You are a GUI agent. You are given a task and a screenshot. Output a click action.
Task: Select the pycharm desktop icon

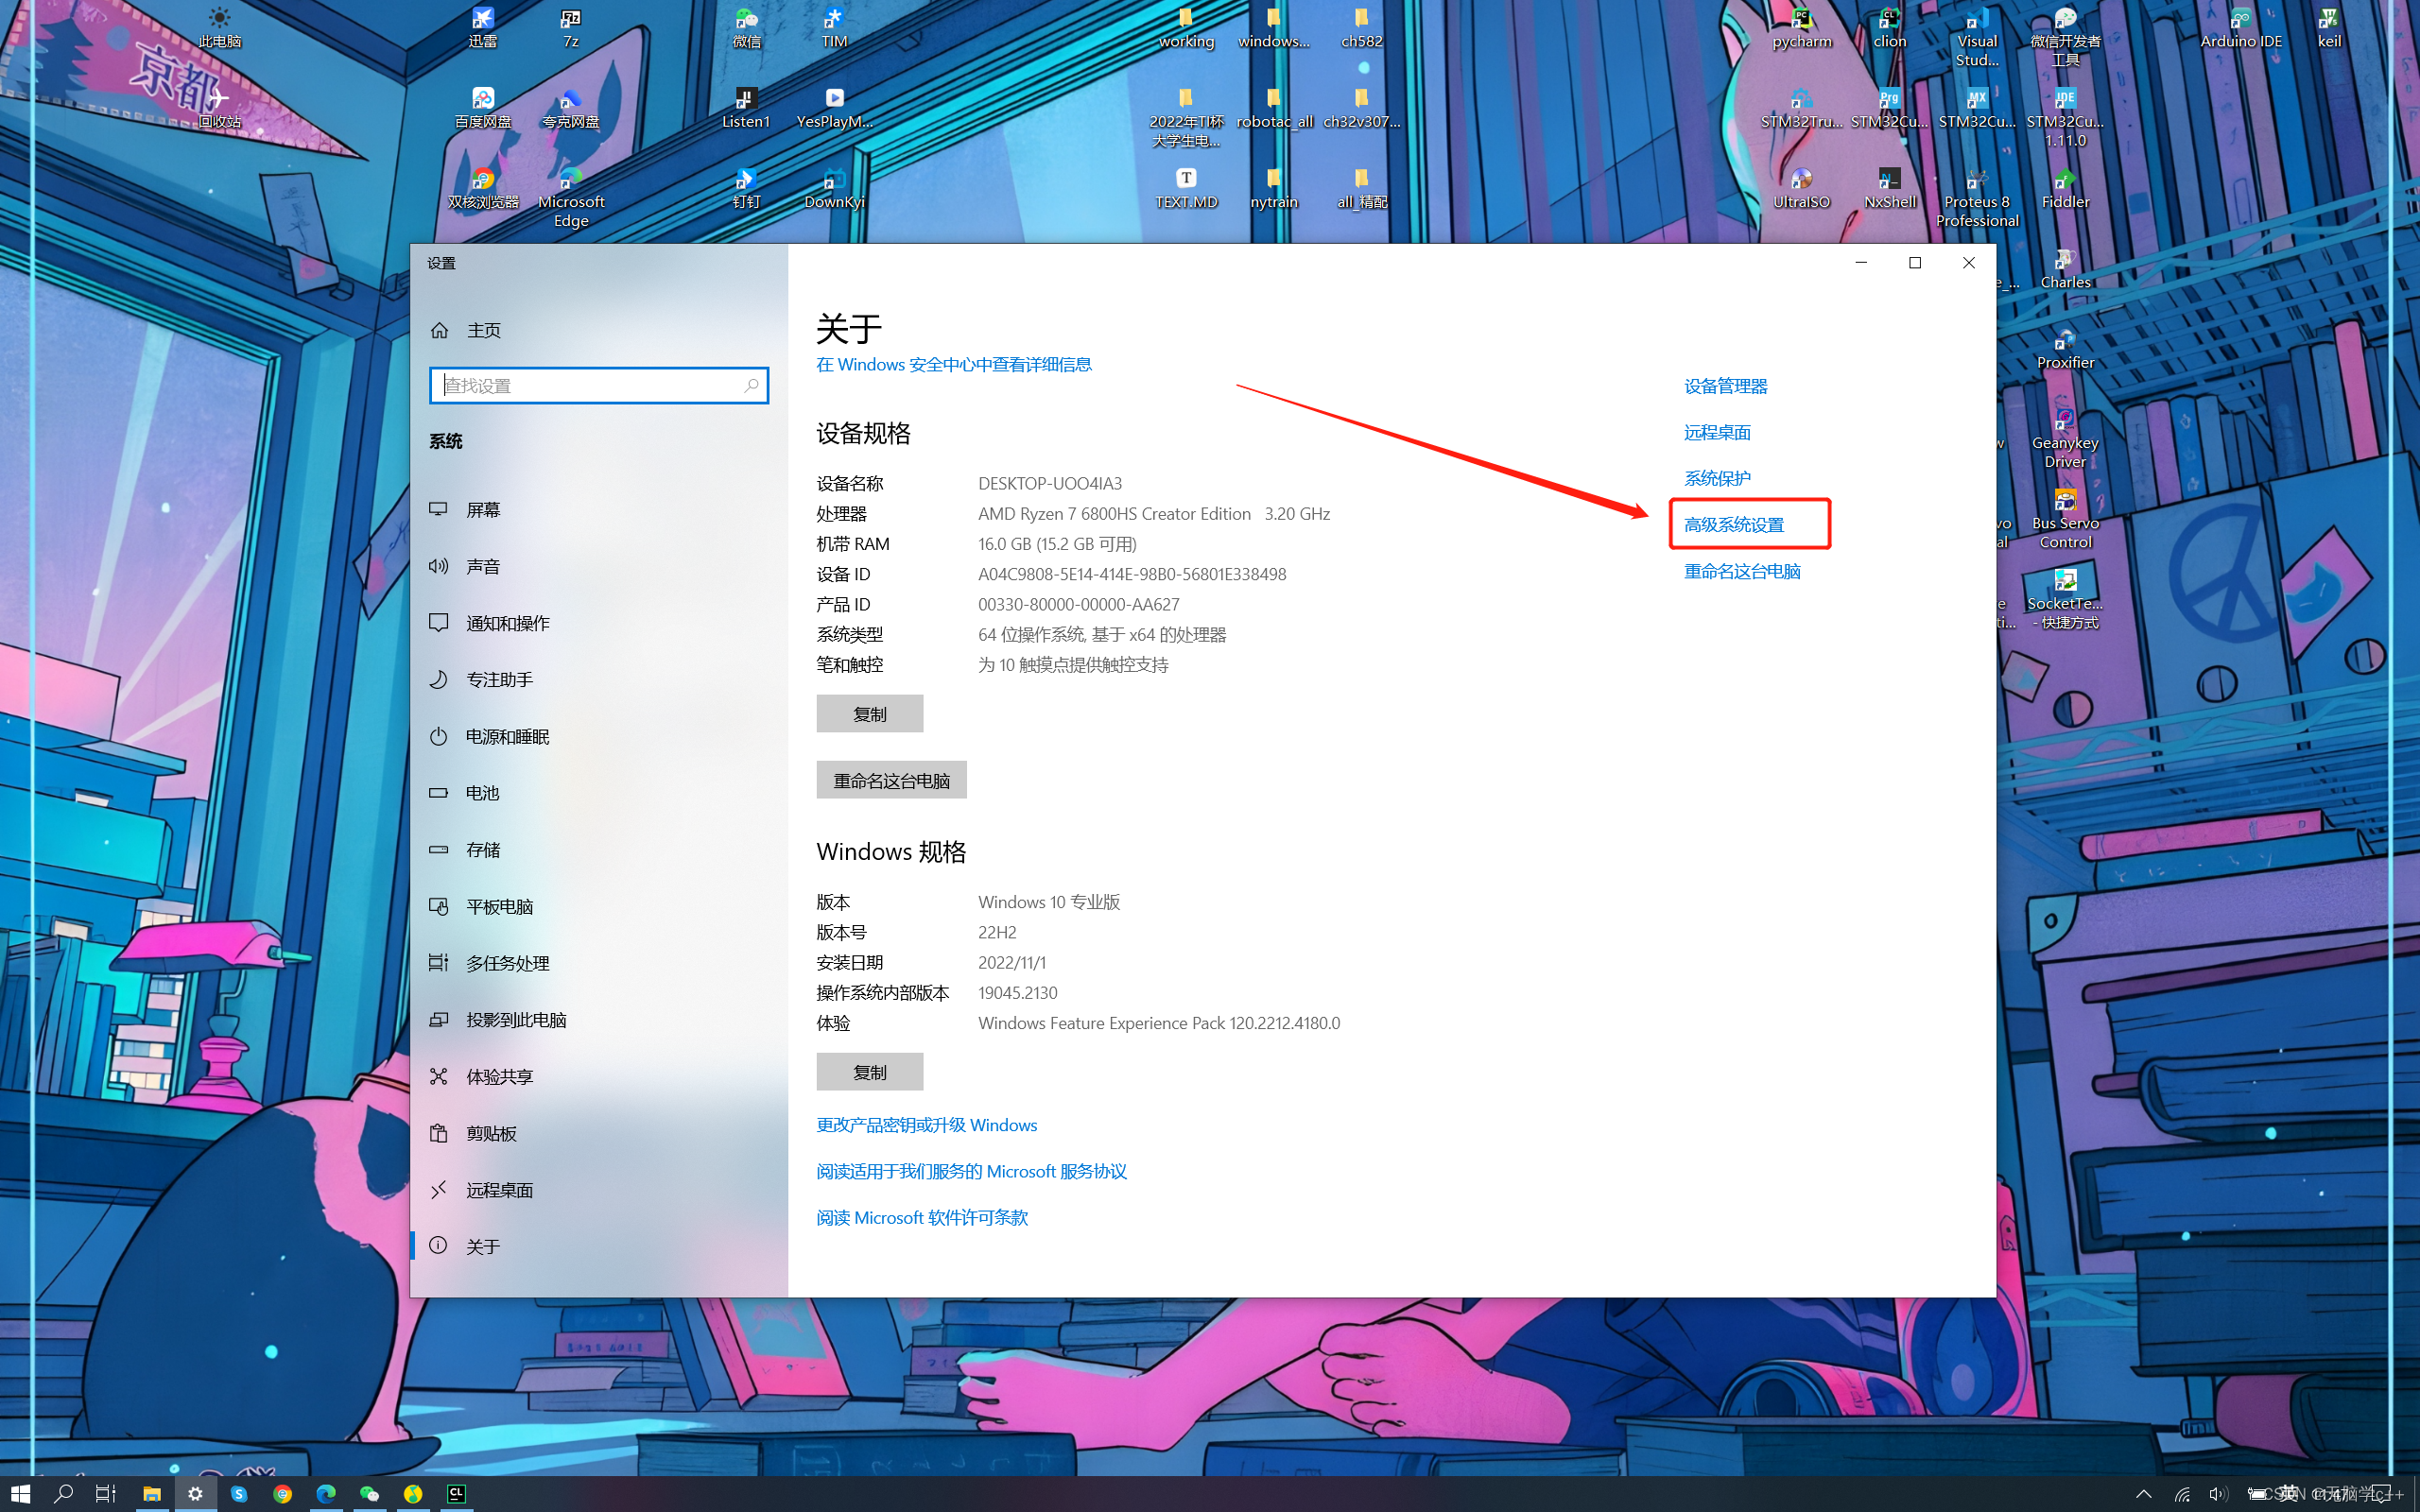click(1801, 27)
